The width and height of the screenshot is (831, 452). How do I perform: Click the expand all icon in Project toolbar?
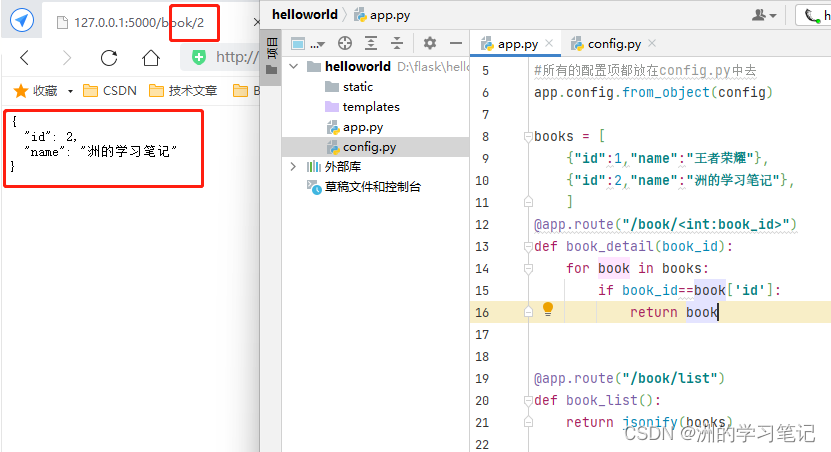pos(371,43)
